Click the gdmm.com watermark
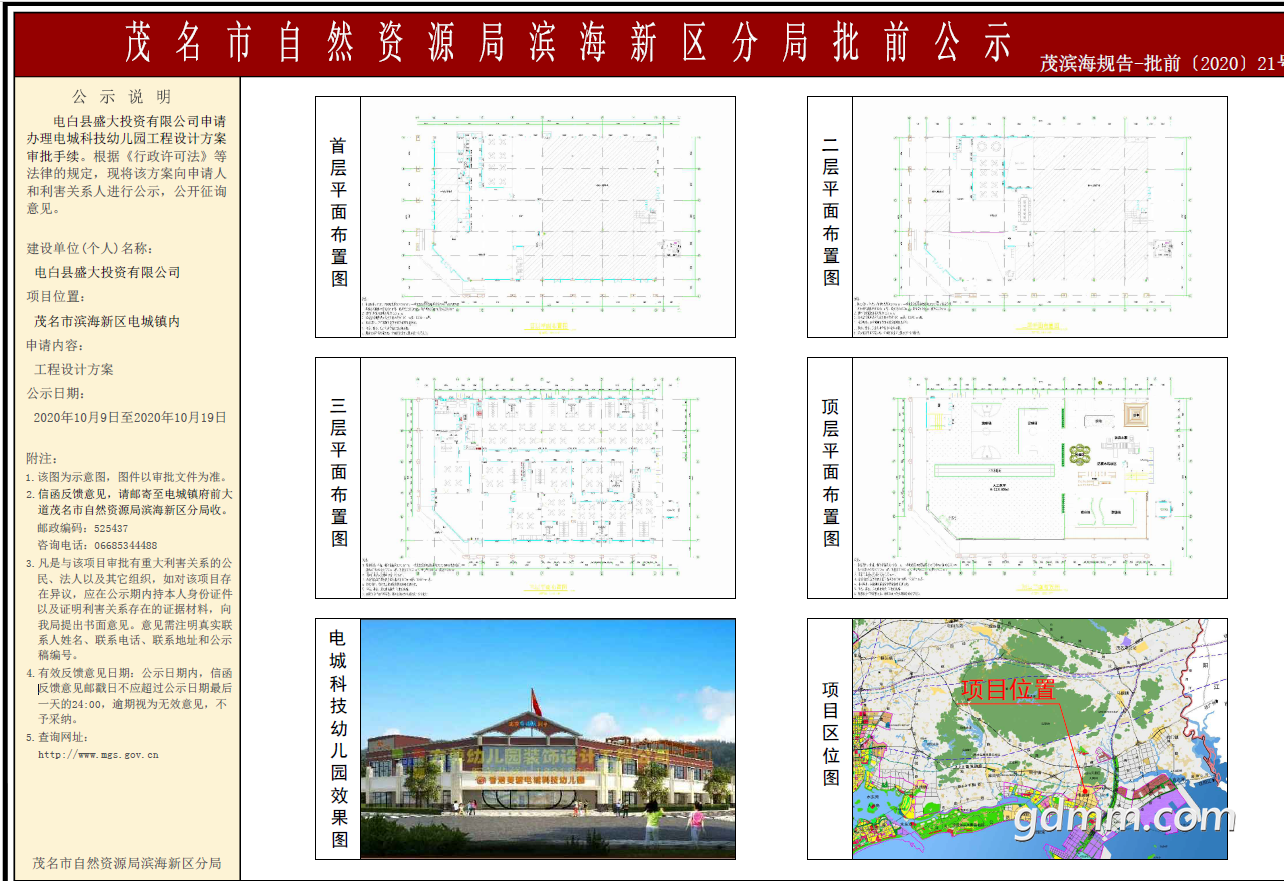Viewport: 1284px width, 881px height. [1124, 819]
